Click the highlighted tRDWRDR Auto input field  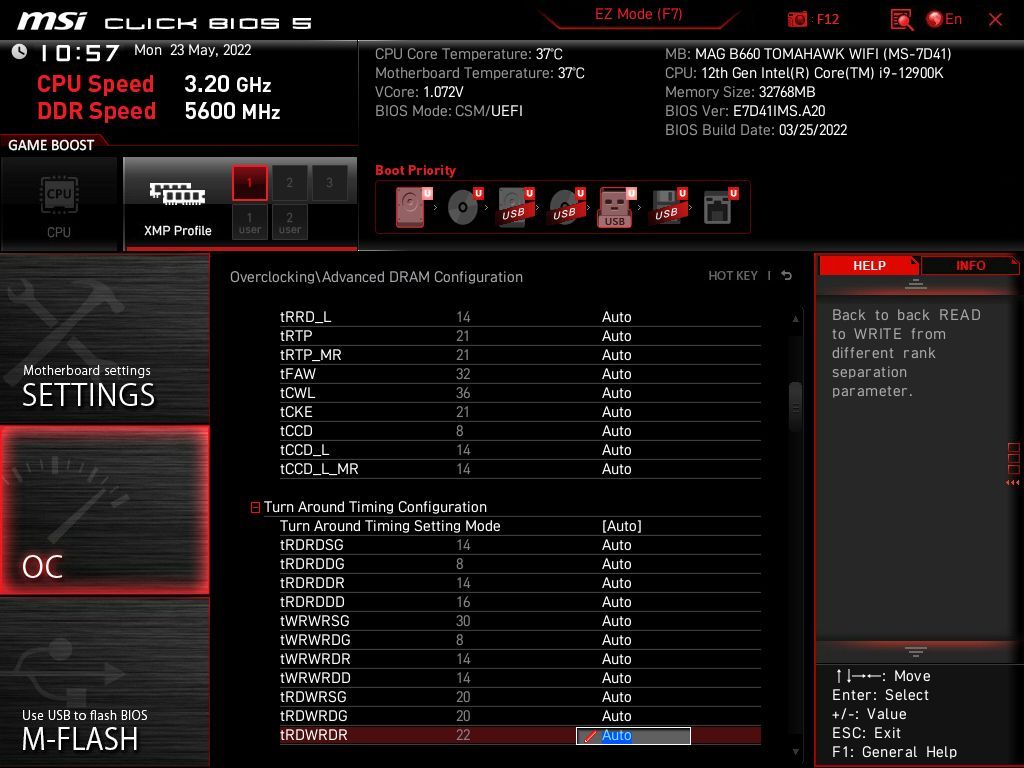point(633,735)
